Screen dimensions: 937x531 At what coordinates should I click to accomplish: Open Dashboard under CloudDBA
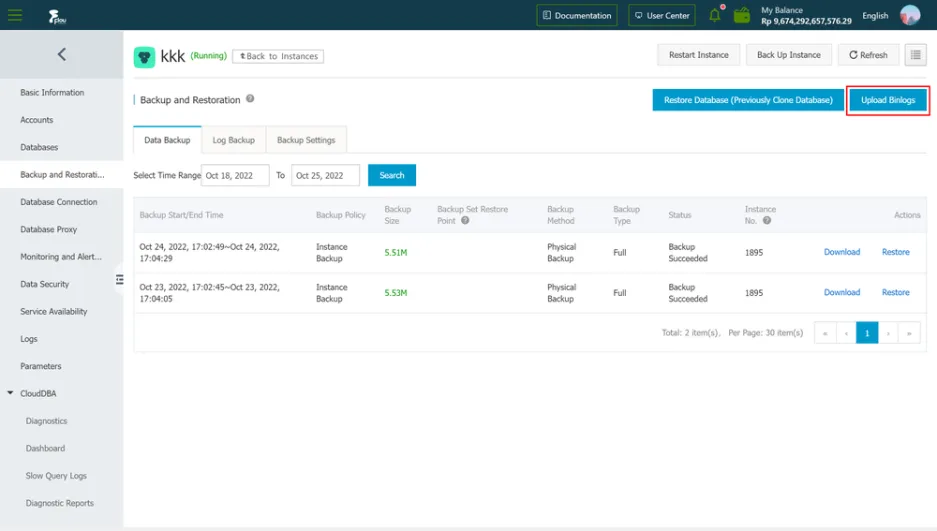tap(45, 448)
